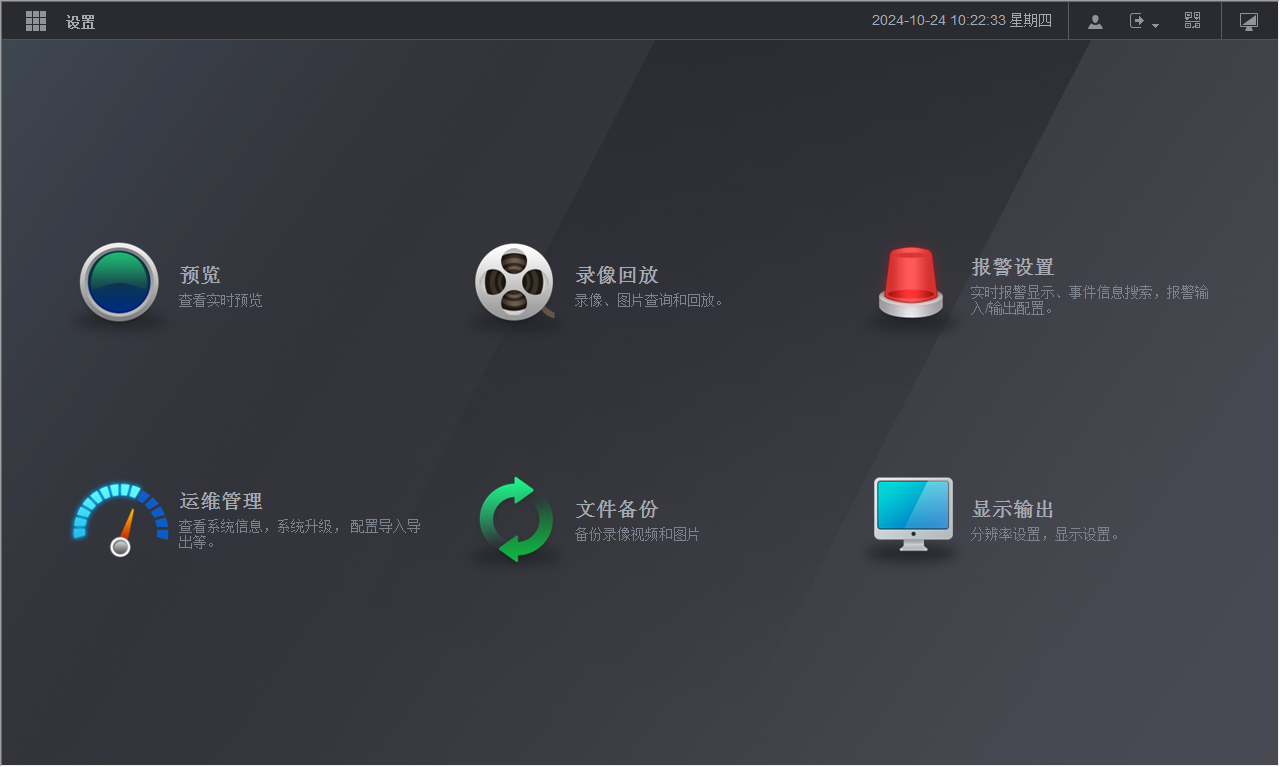The image size is (1280, 767).
Task: Click the 分辨率设置，显示设置 description text
Action: [1045, 535]
